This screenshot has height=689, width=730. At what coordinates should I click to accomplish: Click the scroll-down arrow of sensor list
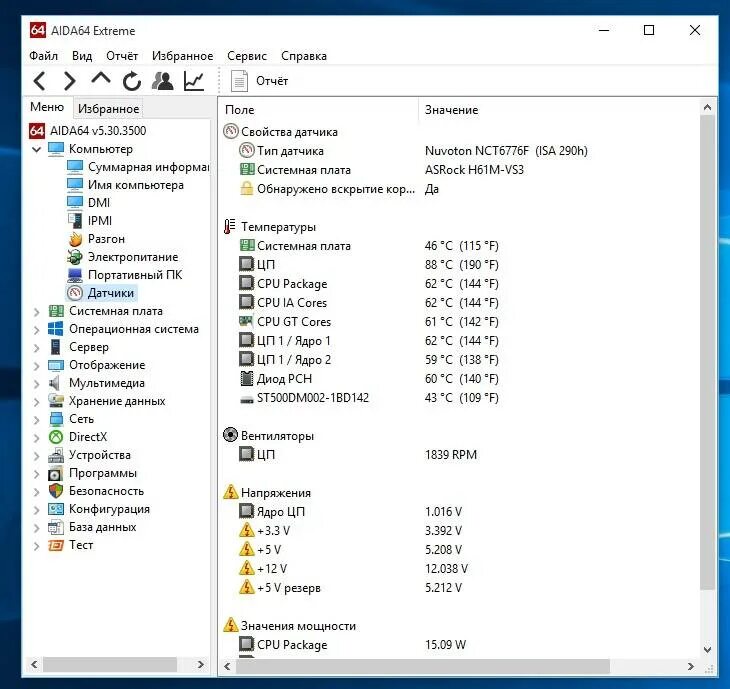(707, 650)
